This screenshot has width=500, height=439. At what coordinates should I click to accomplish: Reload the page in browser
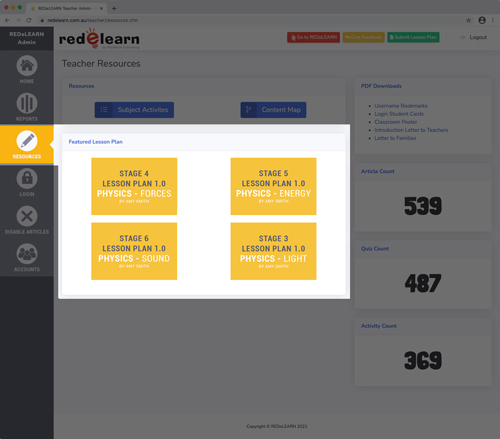click(x=29, y=20)
